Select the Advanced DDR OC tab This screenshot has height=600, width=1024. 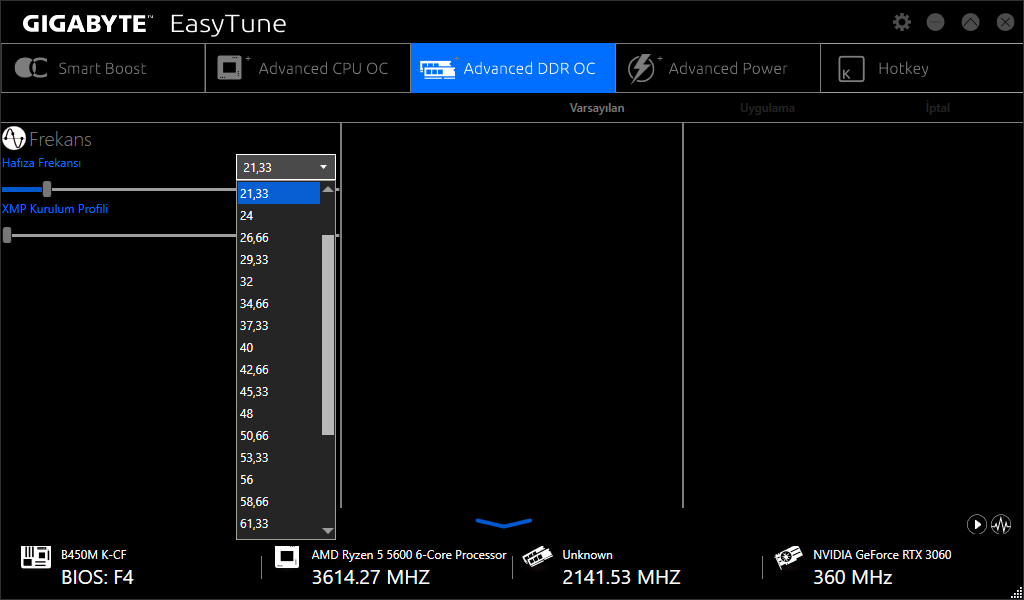pyautogui.click(x=513, y=69)
